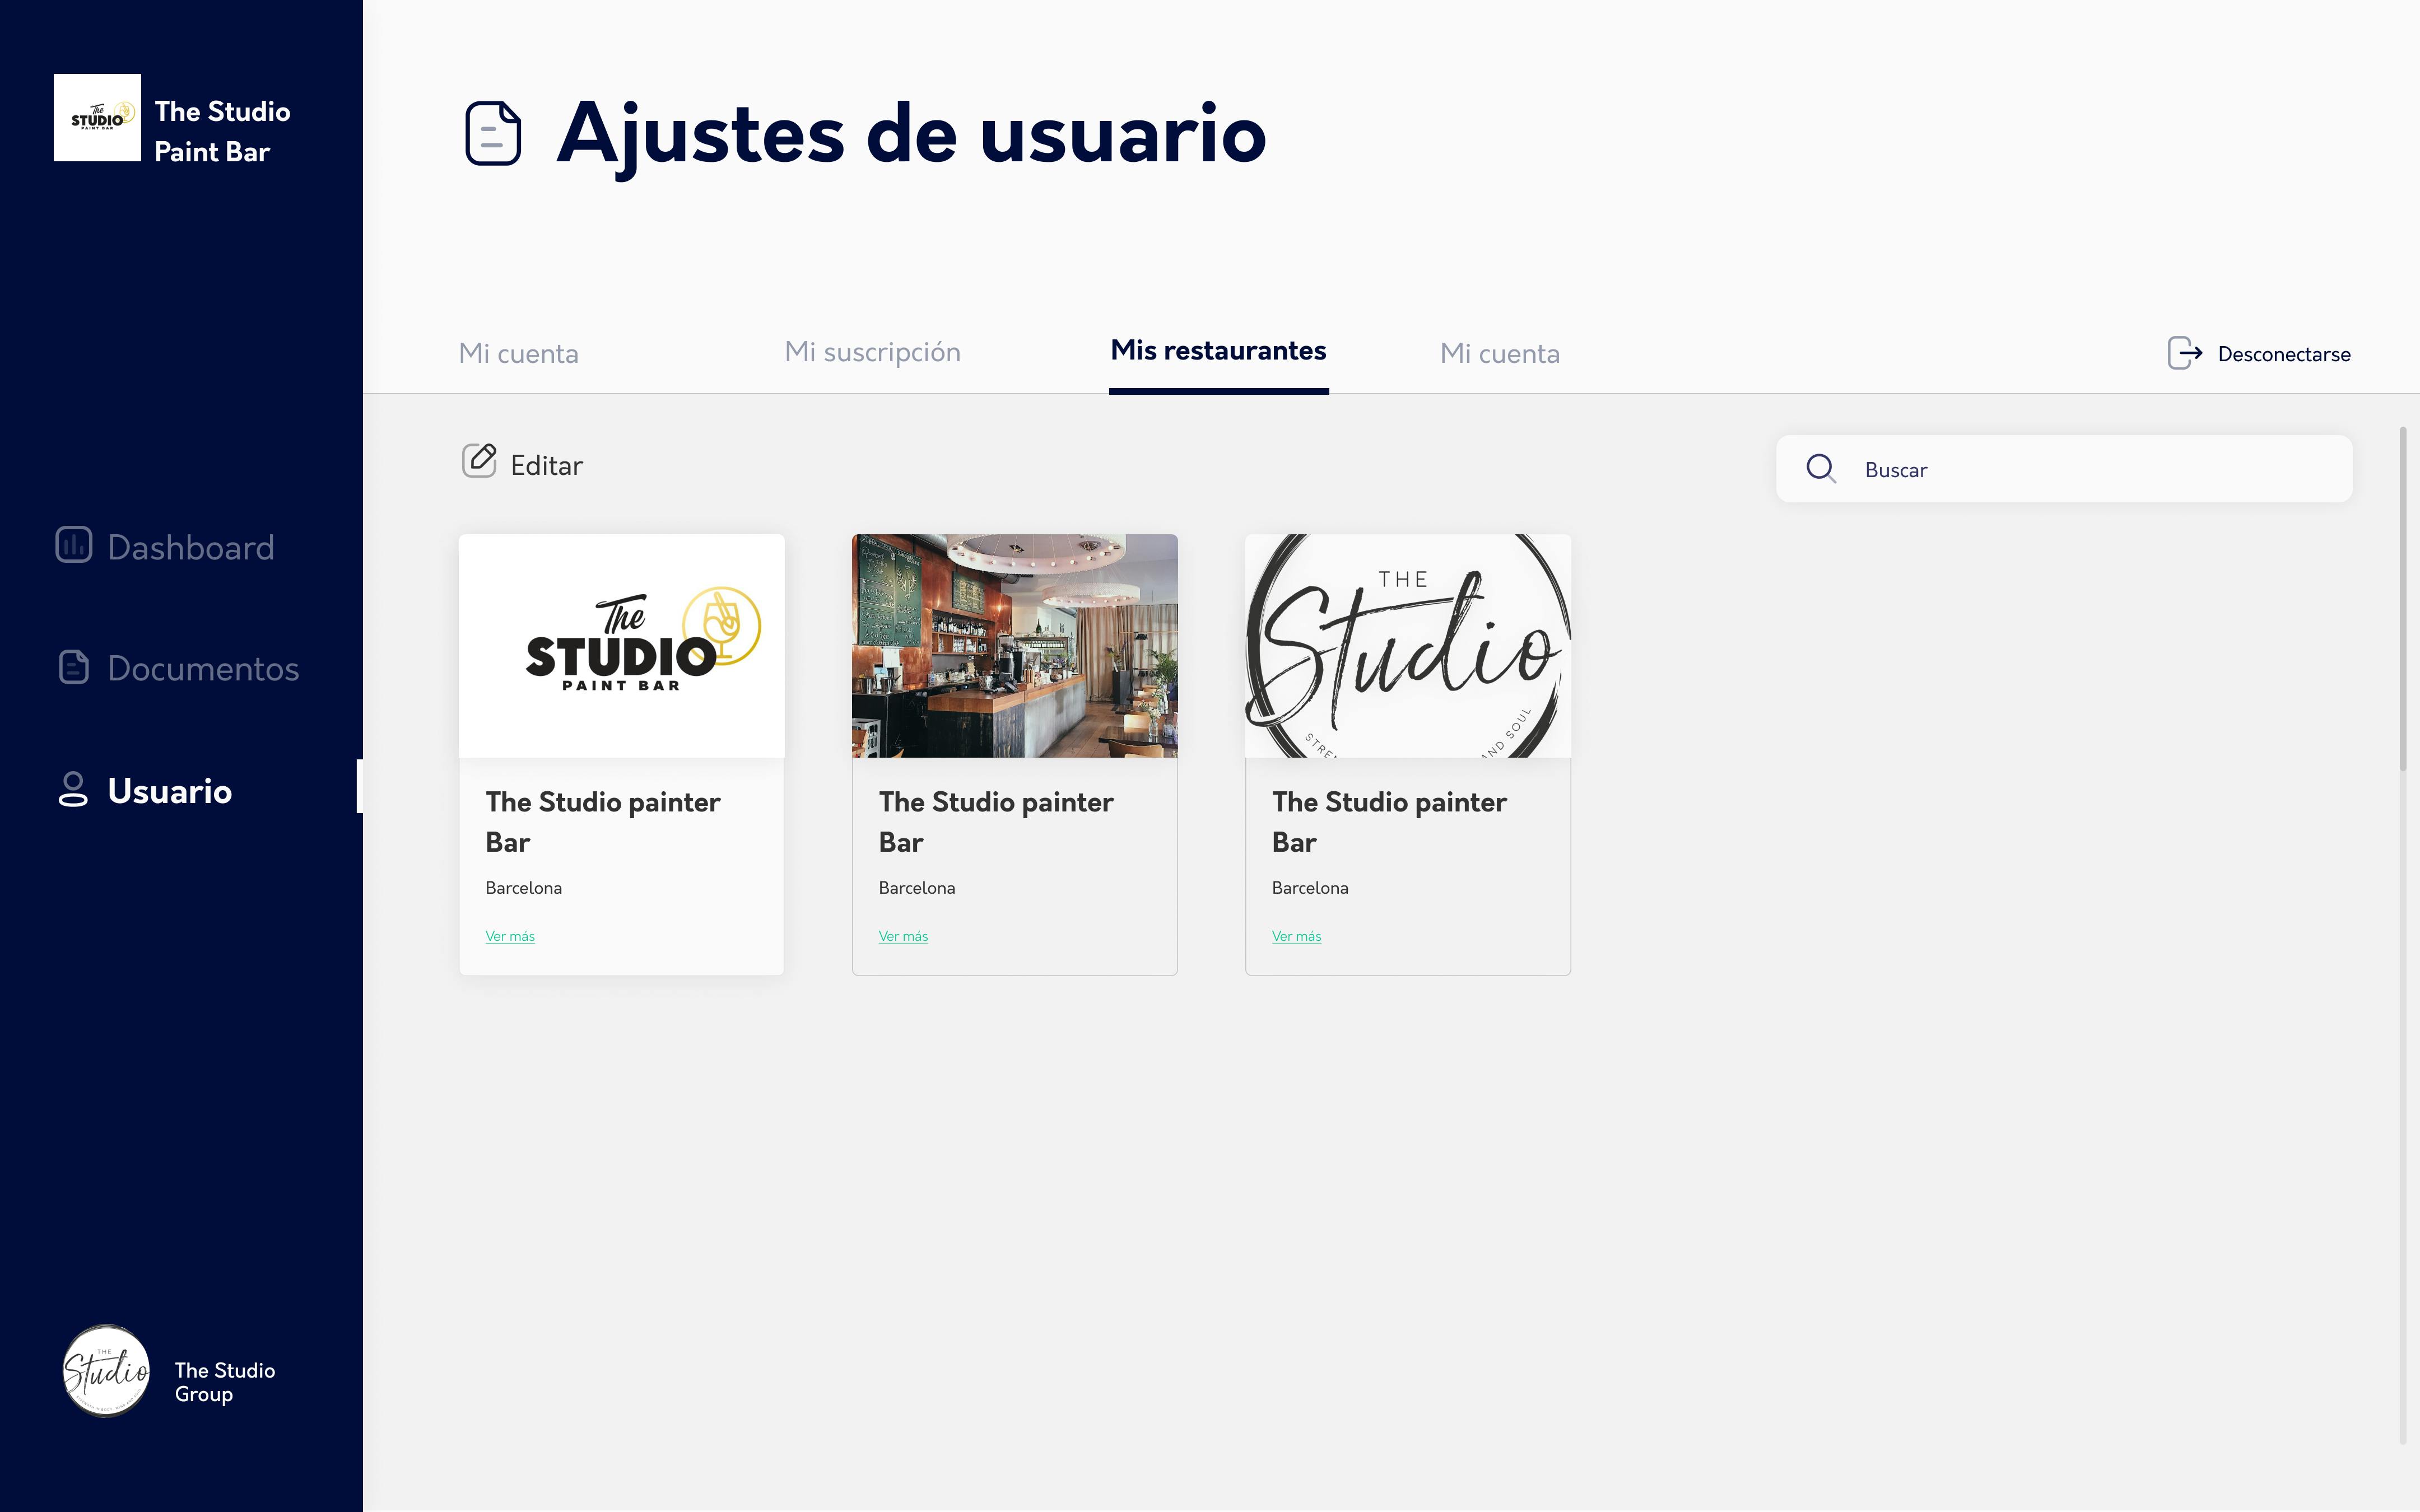Switch to the Mi suscripción tab
This screenshot has width=2420, height=1512.
pos(872,352)
